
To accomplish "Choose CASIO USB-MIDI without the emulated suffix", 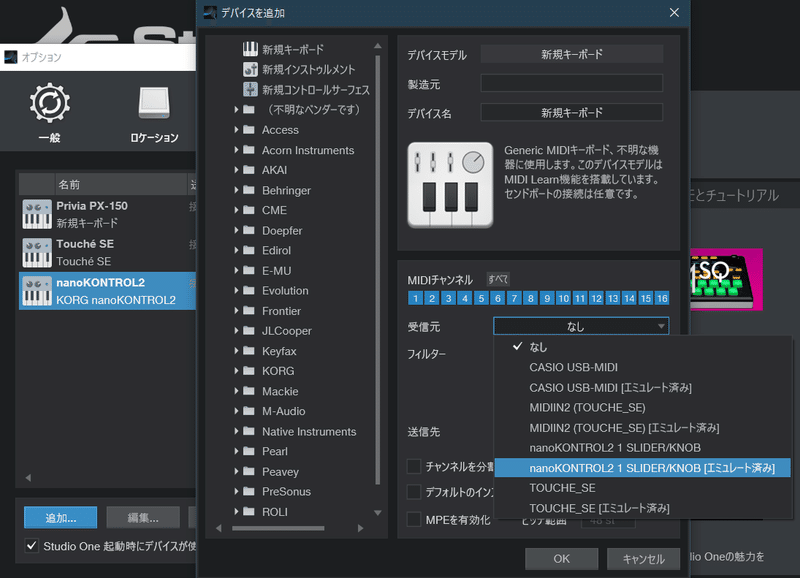I will tap(643, 367).
